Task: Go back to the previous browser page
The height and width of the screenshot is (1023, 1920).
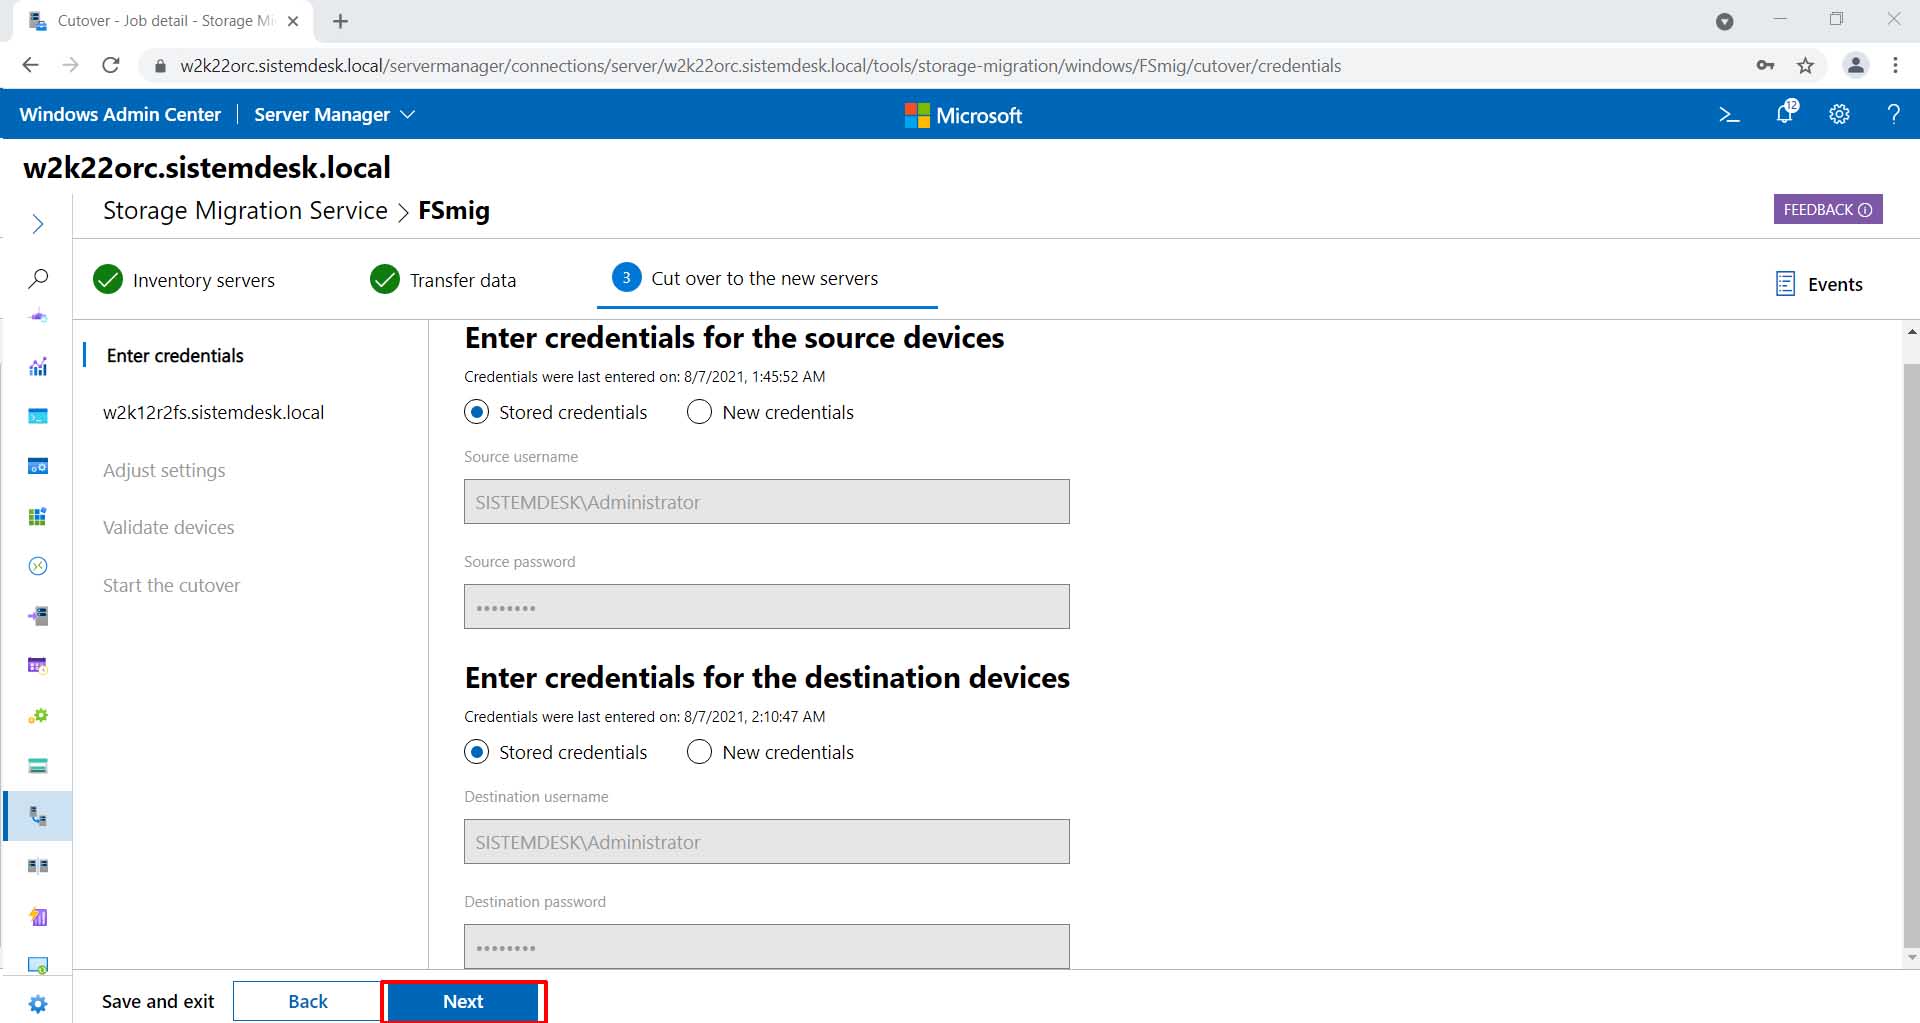Action: [30, 65]
